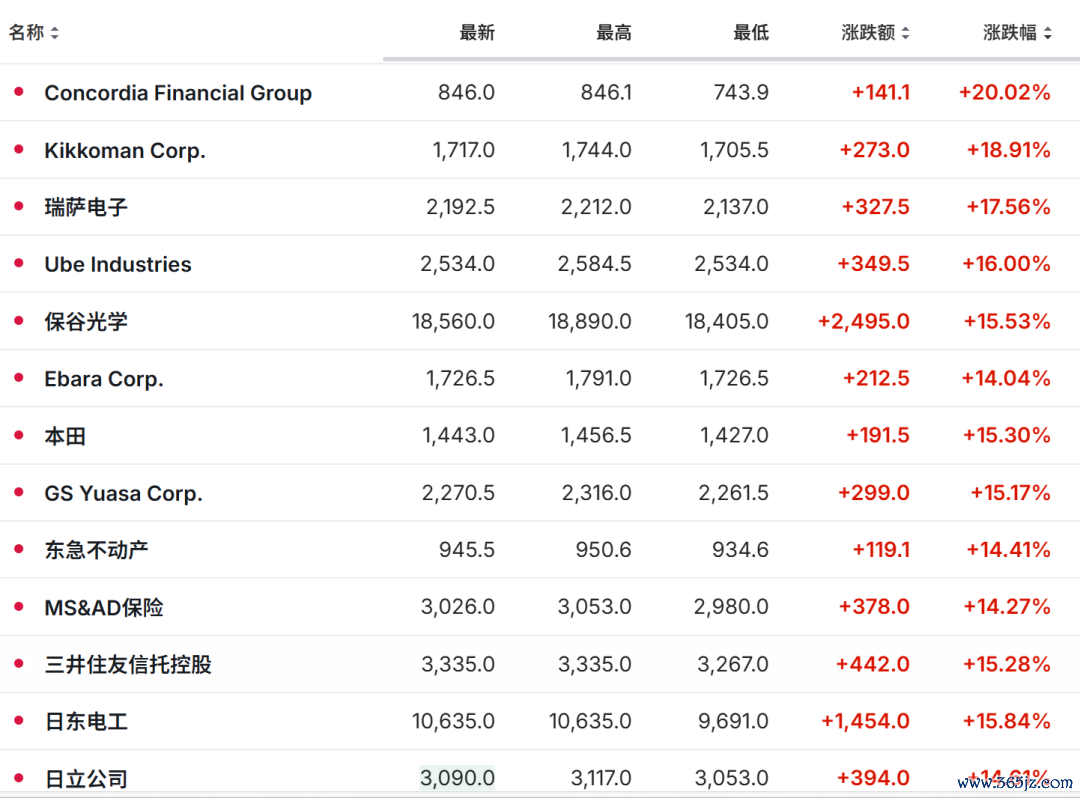Click the red dot beside Concordia Financial Group
The height and width of the screenshot is (798, 1080).
click(x=19, y=92)
